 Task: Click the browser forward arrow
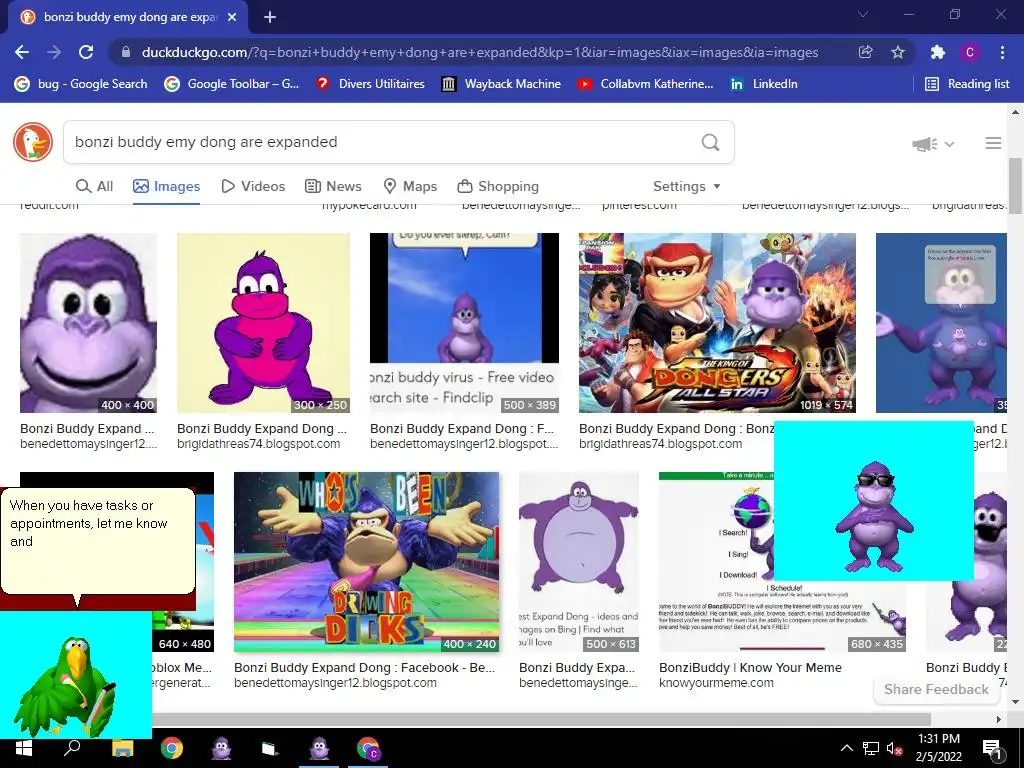(x=54, y=52)
